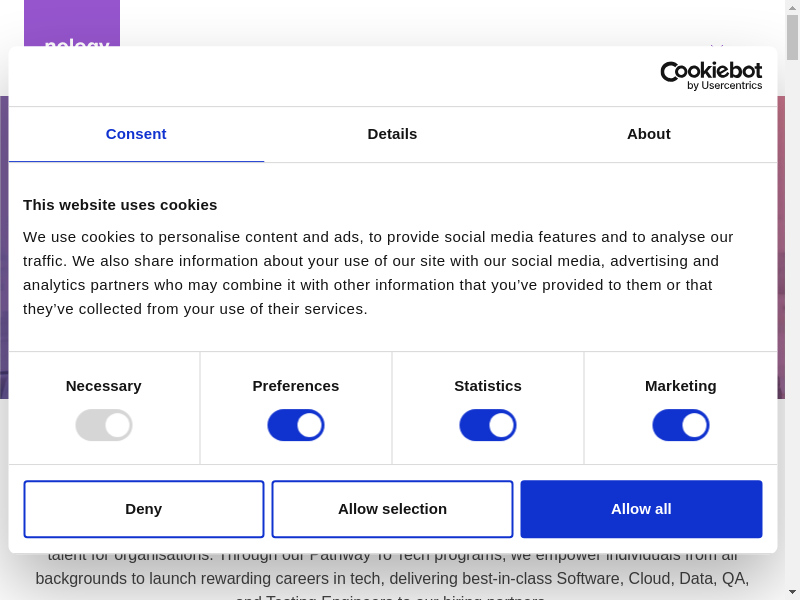Image resolution: width=800 pixels, height=600 pixels.
Task: Click the Necessary category label
Action: (104, 386)
